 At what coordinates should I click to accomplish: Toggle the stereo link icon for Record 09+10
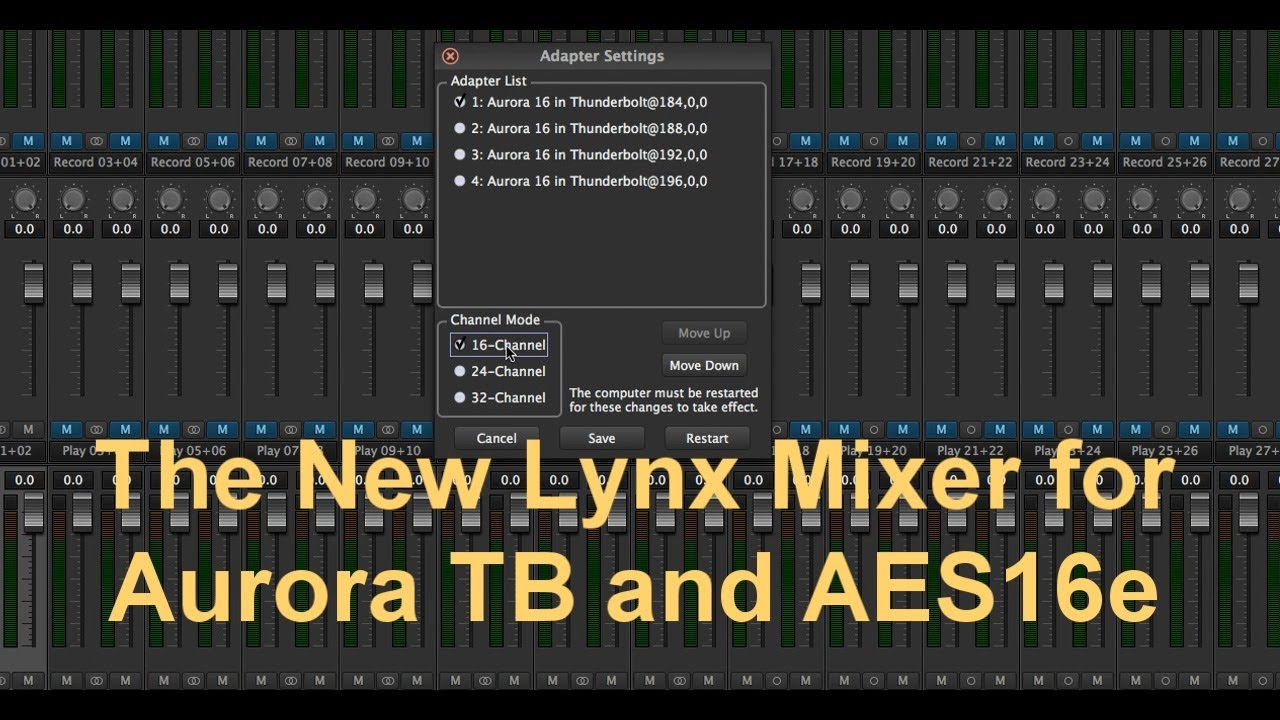[x=388, y=141]
